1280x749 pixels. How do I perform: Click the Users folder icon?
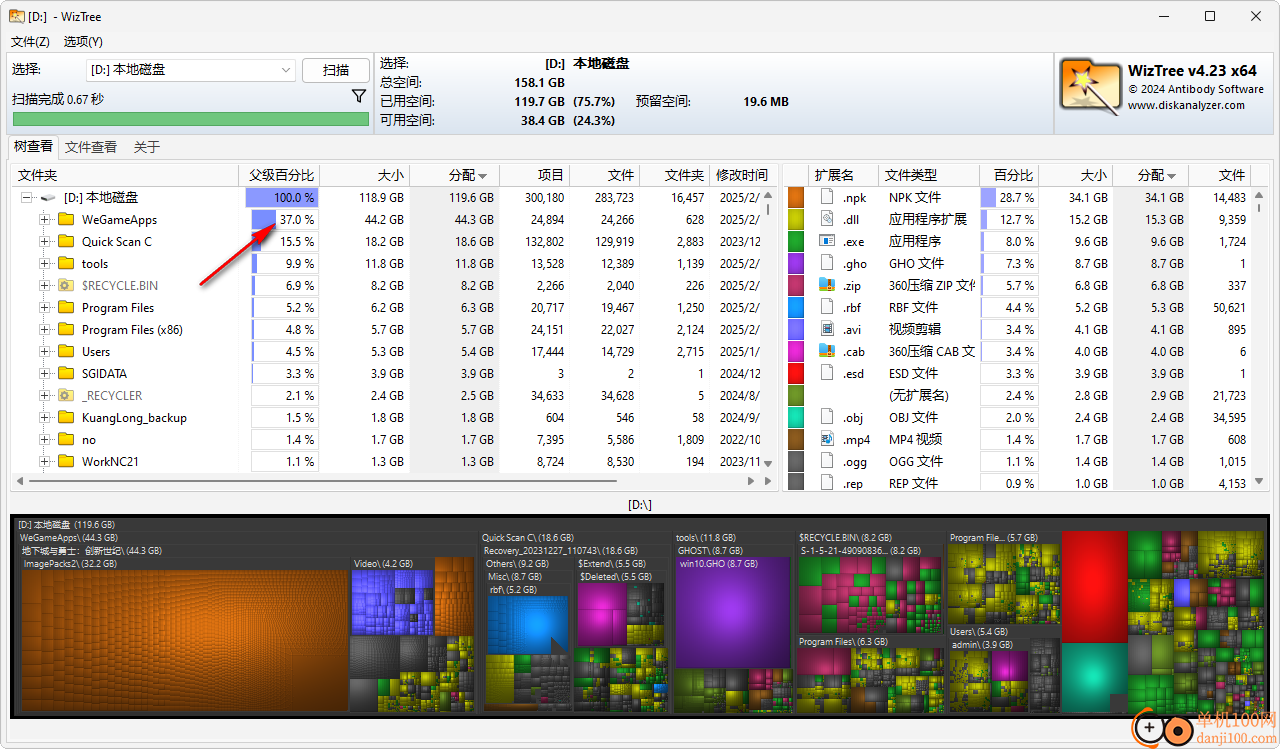(67, 352)
